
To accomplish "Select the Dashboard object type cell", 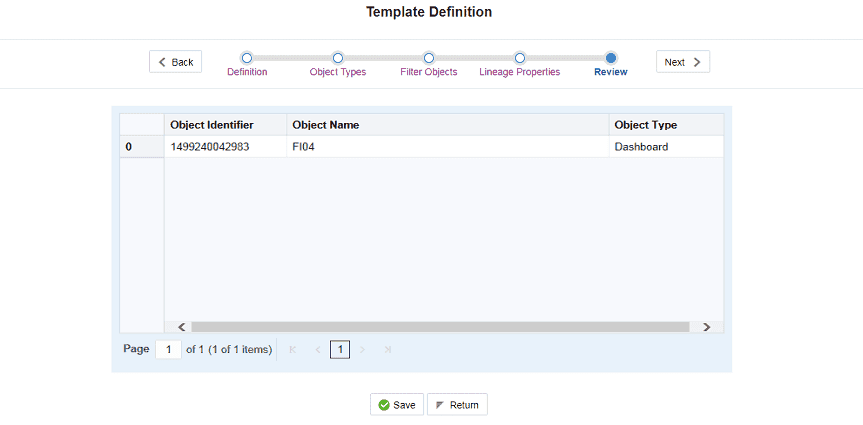I will (x=667, y=147).
